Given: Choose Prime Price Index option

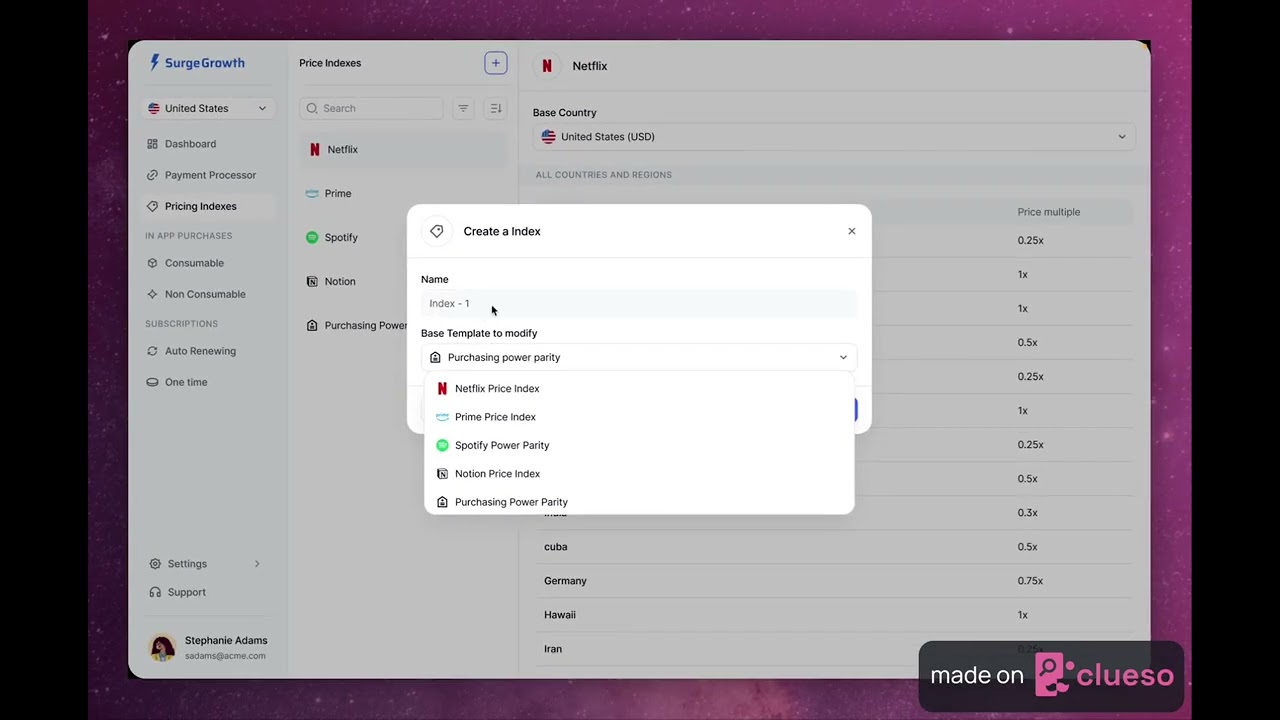Looking at the screenshot, I should (x=639, y=417).
